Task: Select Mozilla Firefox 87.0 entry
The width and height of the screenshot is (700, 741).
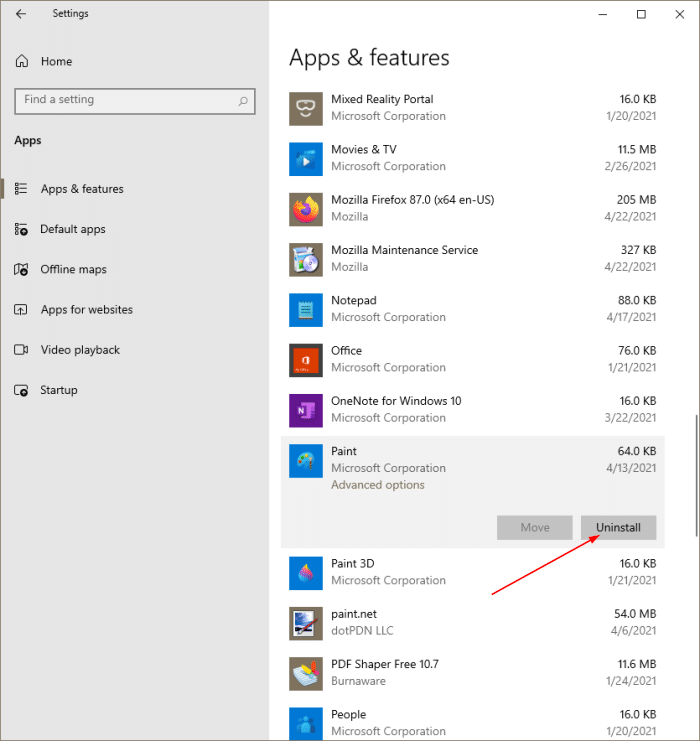Action: [x=473, y=209]
